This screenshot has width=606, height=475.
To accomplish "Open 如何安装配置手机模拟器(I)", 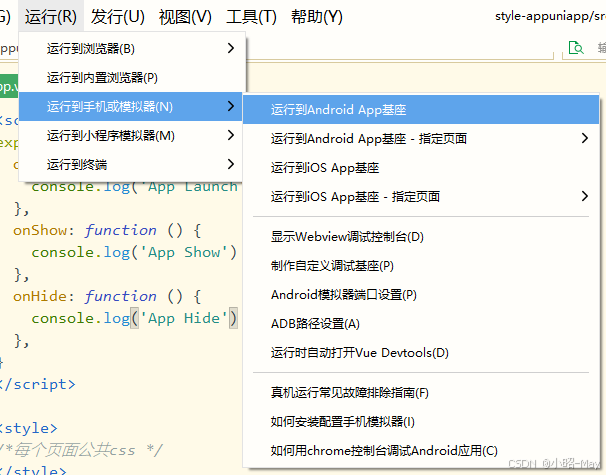I will [421, 422].
